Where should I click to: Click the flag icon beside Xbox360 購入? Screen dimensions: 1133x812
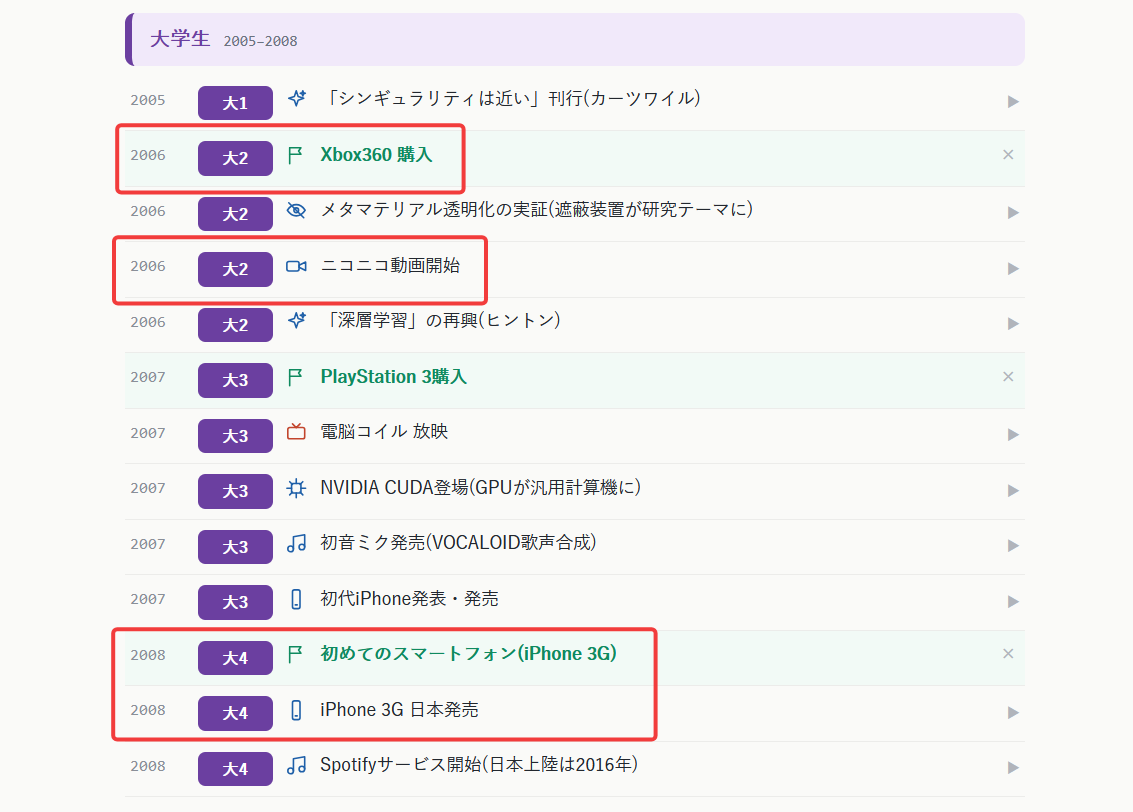[x=295, y=155]
